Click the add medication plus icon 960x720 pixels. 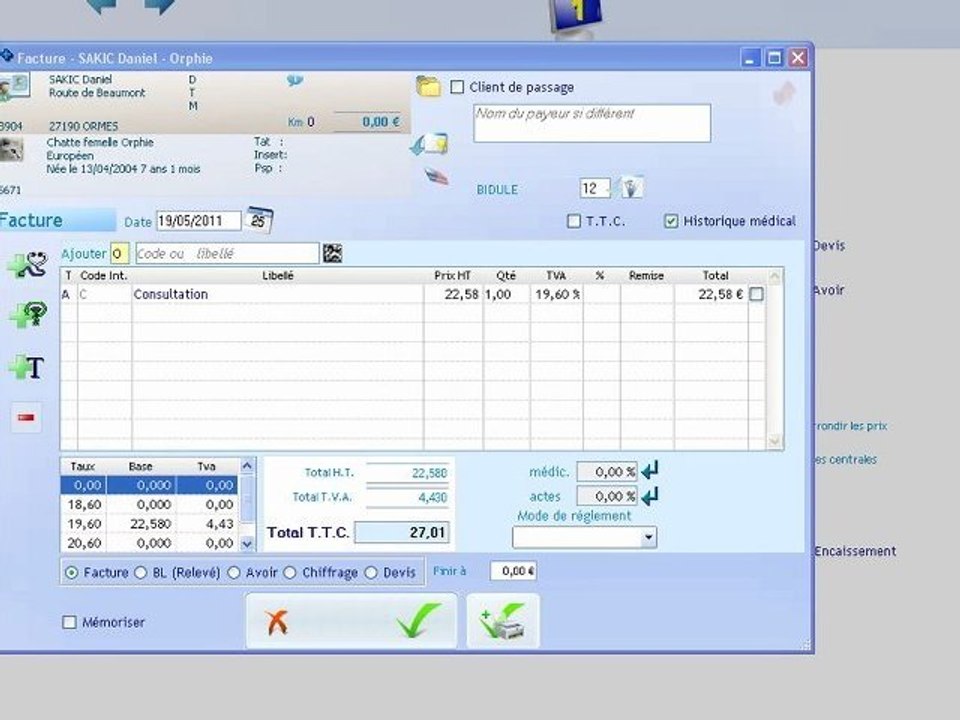point(28,314)
